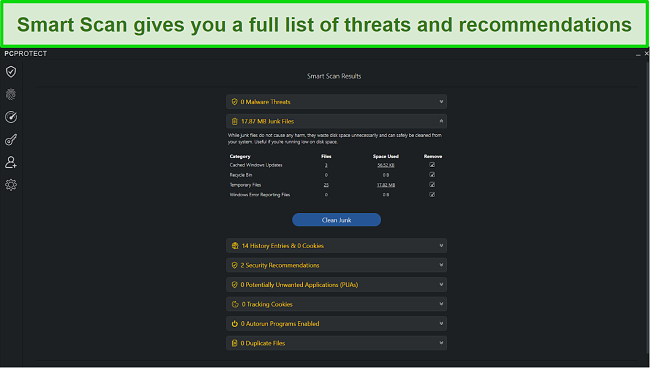
Task: Expand the 0 Autorun Programs Enabled arrow
Action: 441,324
